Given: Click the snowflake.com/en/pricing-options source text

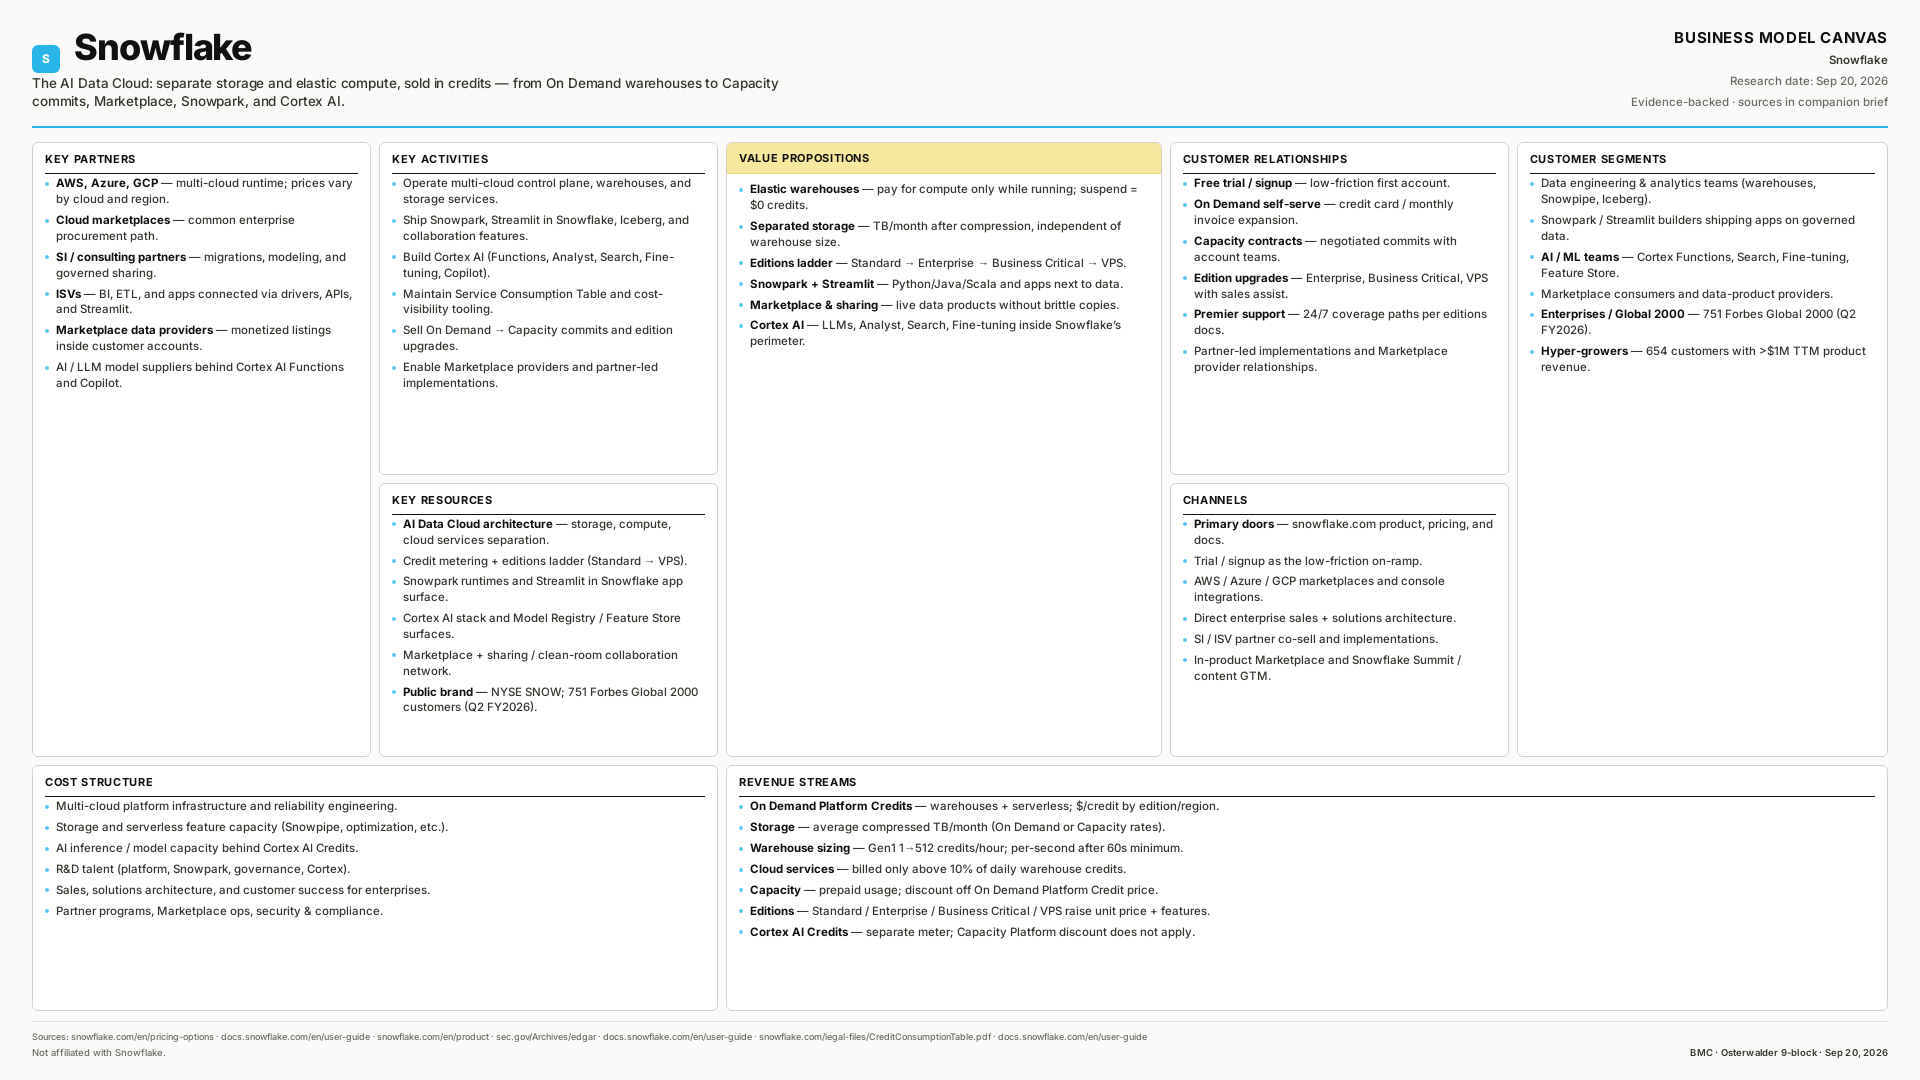Looking at the screenshot, I should (142, 1037).
